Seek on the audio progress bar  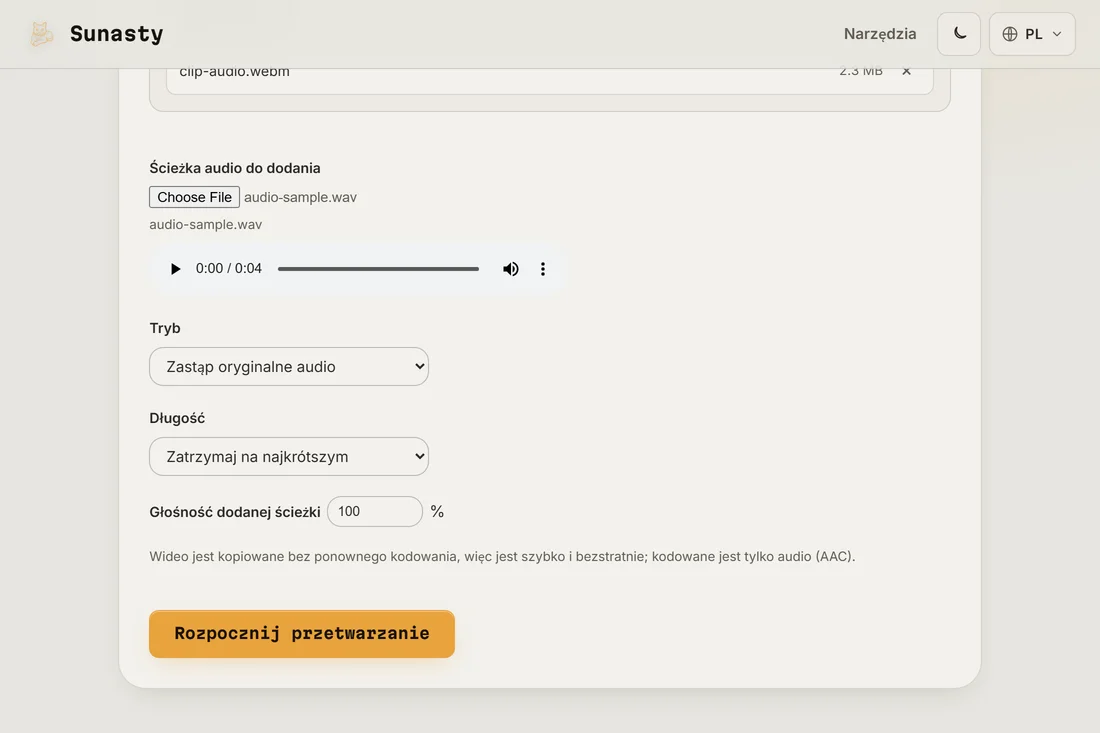(378, 269)
